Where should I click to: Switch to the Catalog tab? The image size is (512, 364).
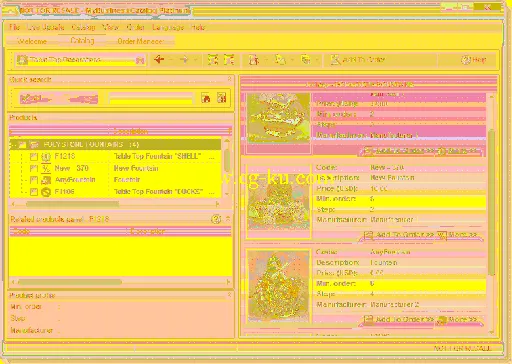tap(82, 41)
